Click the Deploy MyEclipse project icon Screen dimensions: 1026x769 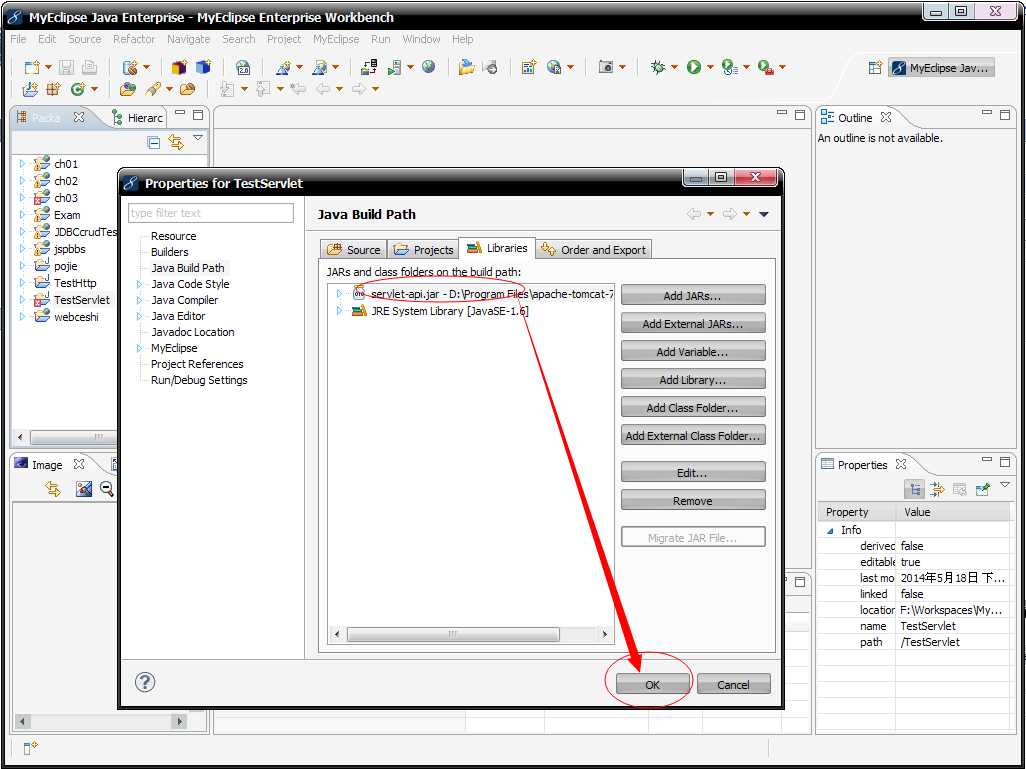pos(368,67)
